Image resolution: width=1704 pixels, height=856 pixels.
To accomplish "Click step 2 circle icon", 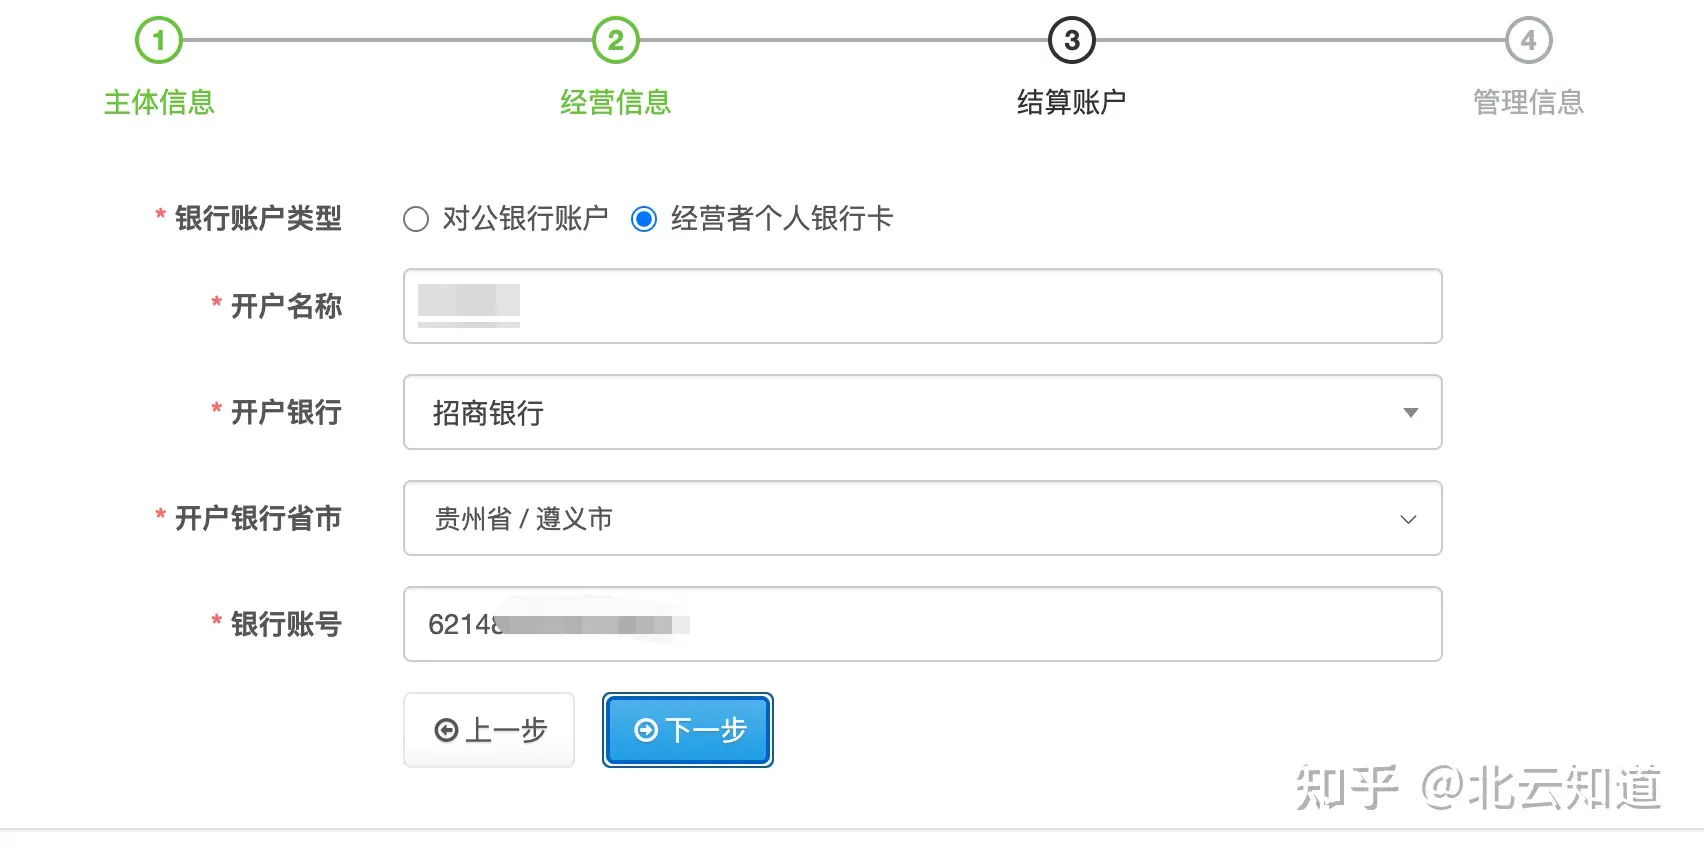I will pos(615,41).
